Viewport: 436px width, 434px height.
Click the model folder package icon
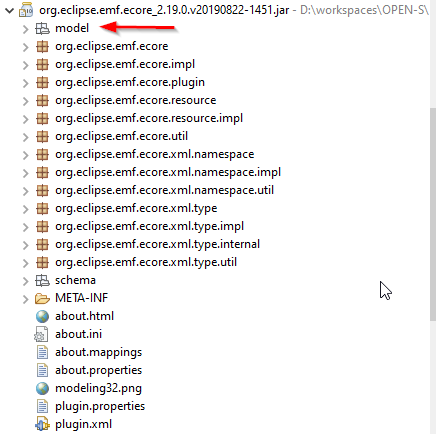coord(42,28)
